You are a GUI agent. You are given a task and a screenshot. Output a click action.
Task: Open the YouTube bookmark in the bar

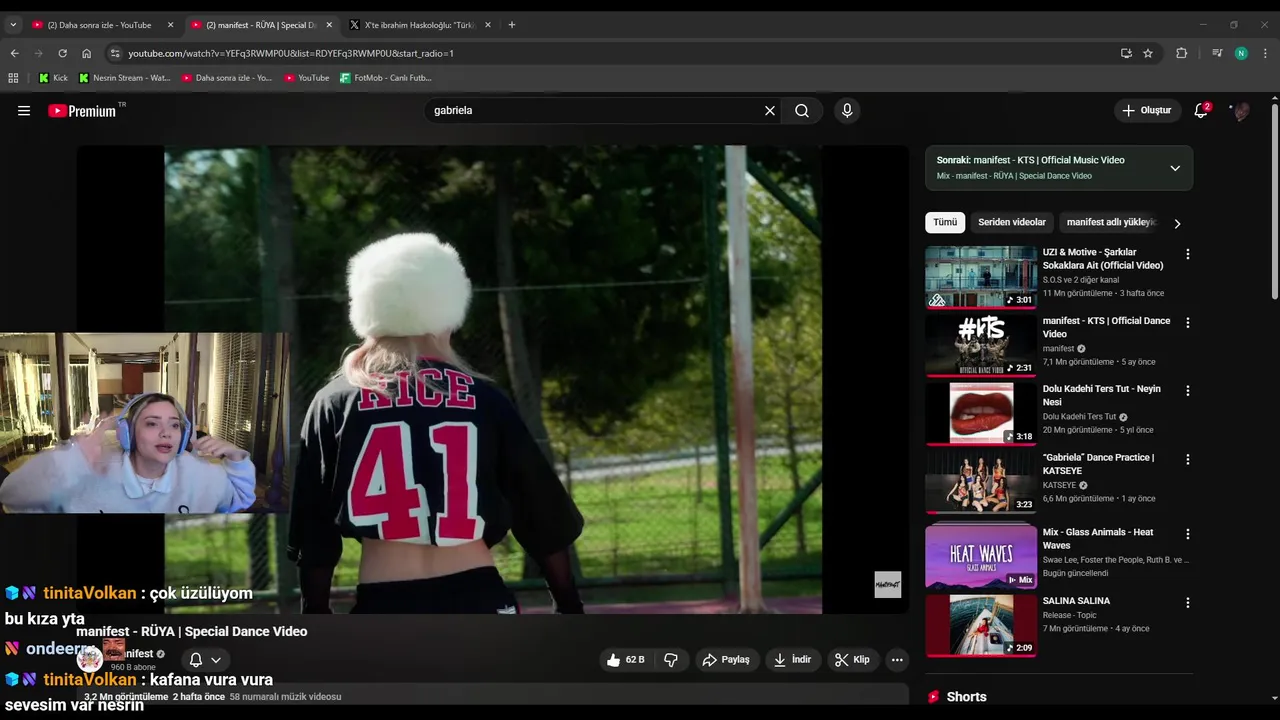[306, 77]
